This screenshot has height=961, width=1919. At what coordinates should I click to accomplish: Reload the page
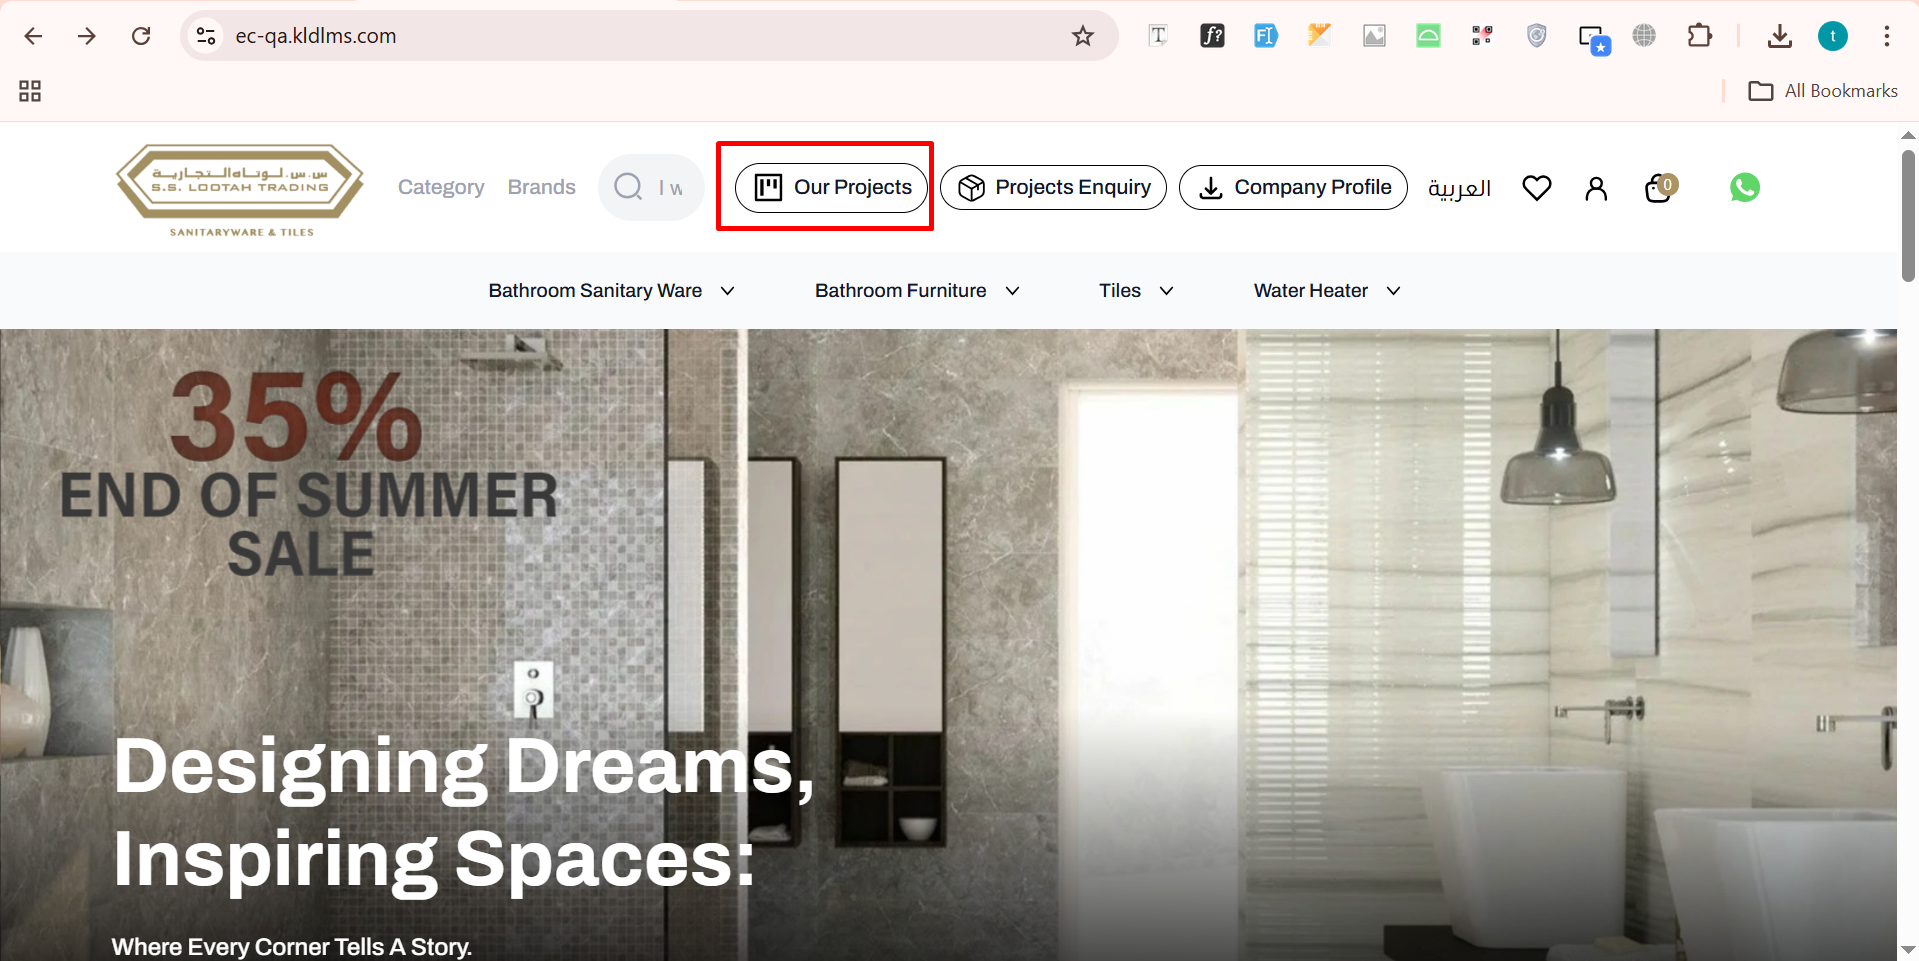click(141, 36)
